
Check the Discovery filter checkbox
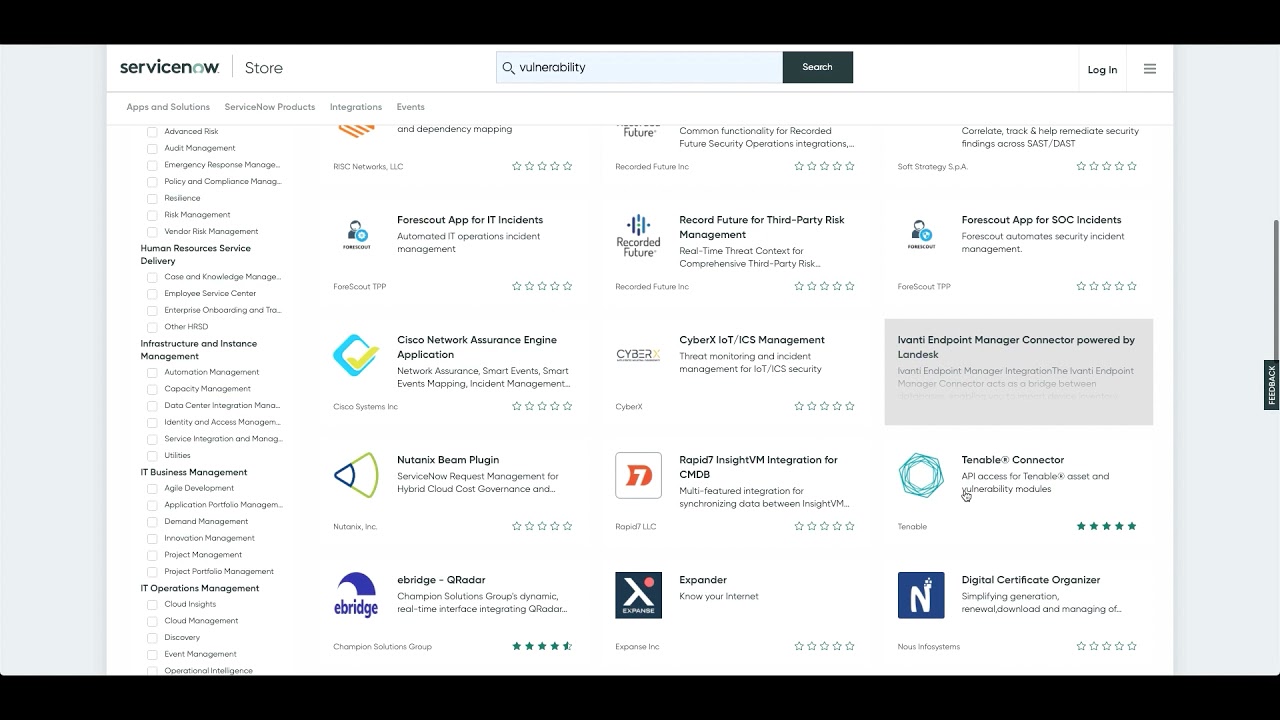click(152, 638)
